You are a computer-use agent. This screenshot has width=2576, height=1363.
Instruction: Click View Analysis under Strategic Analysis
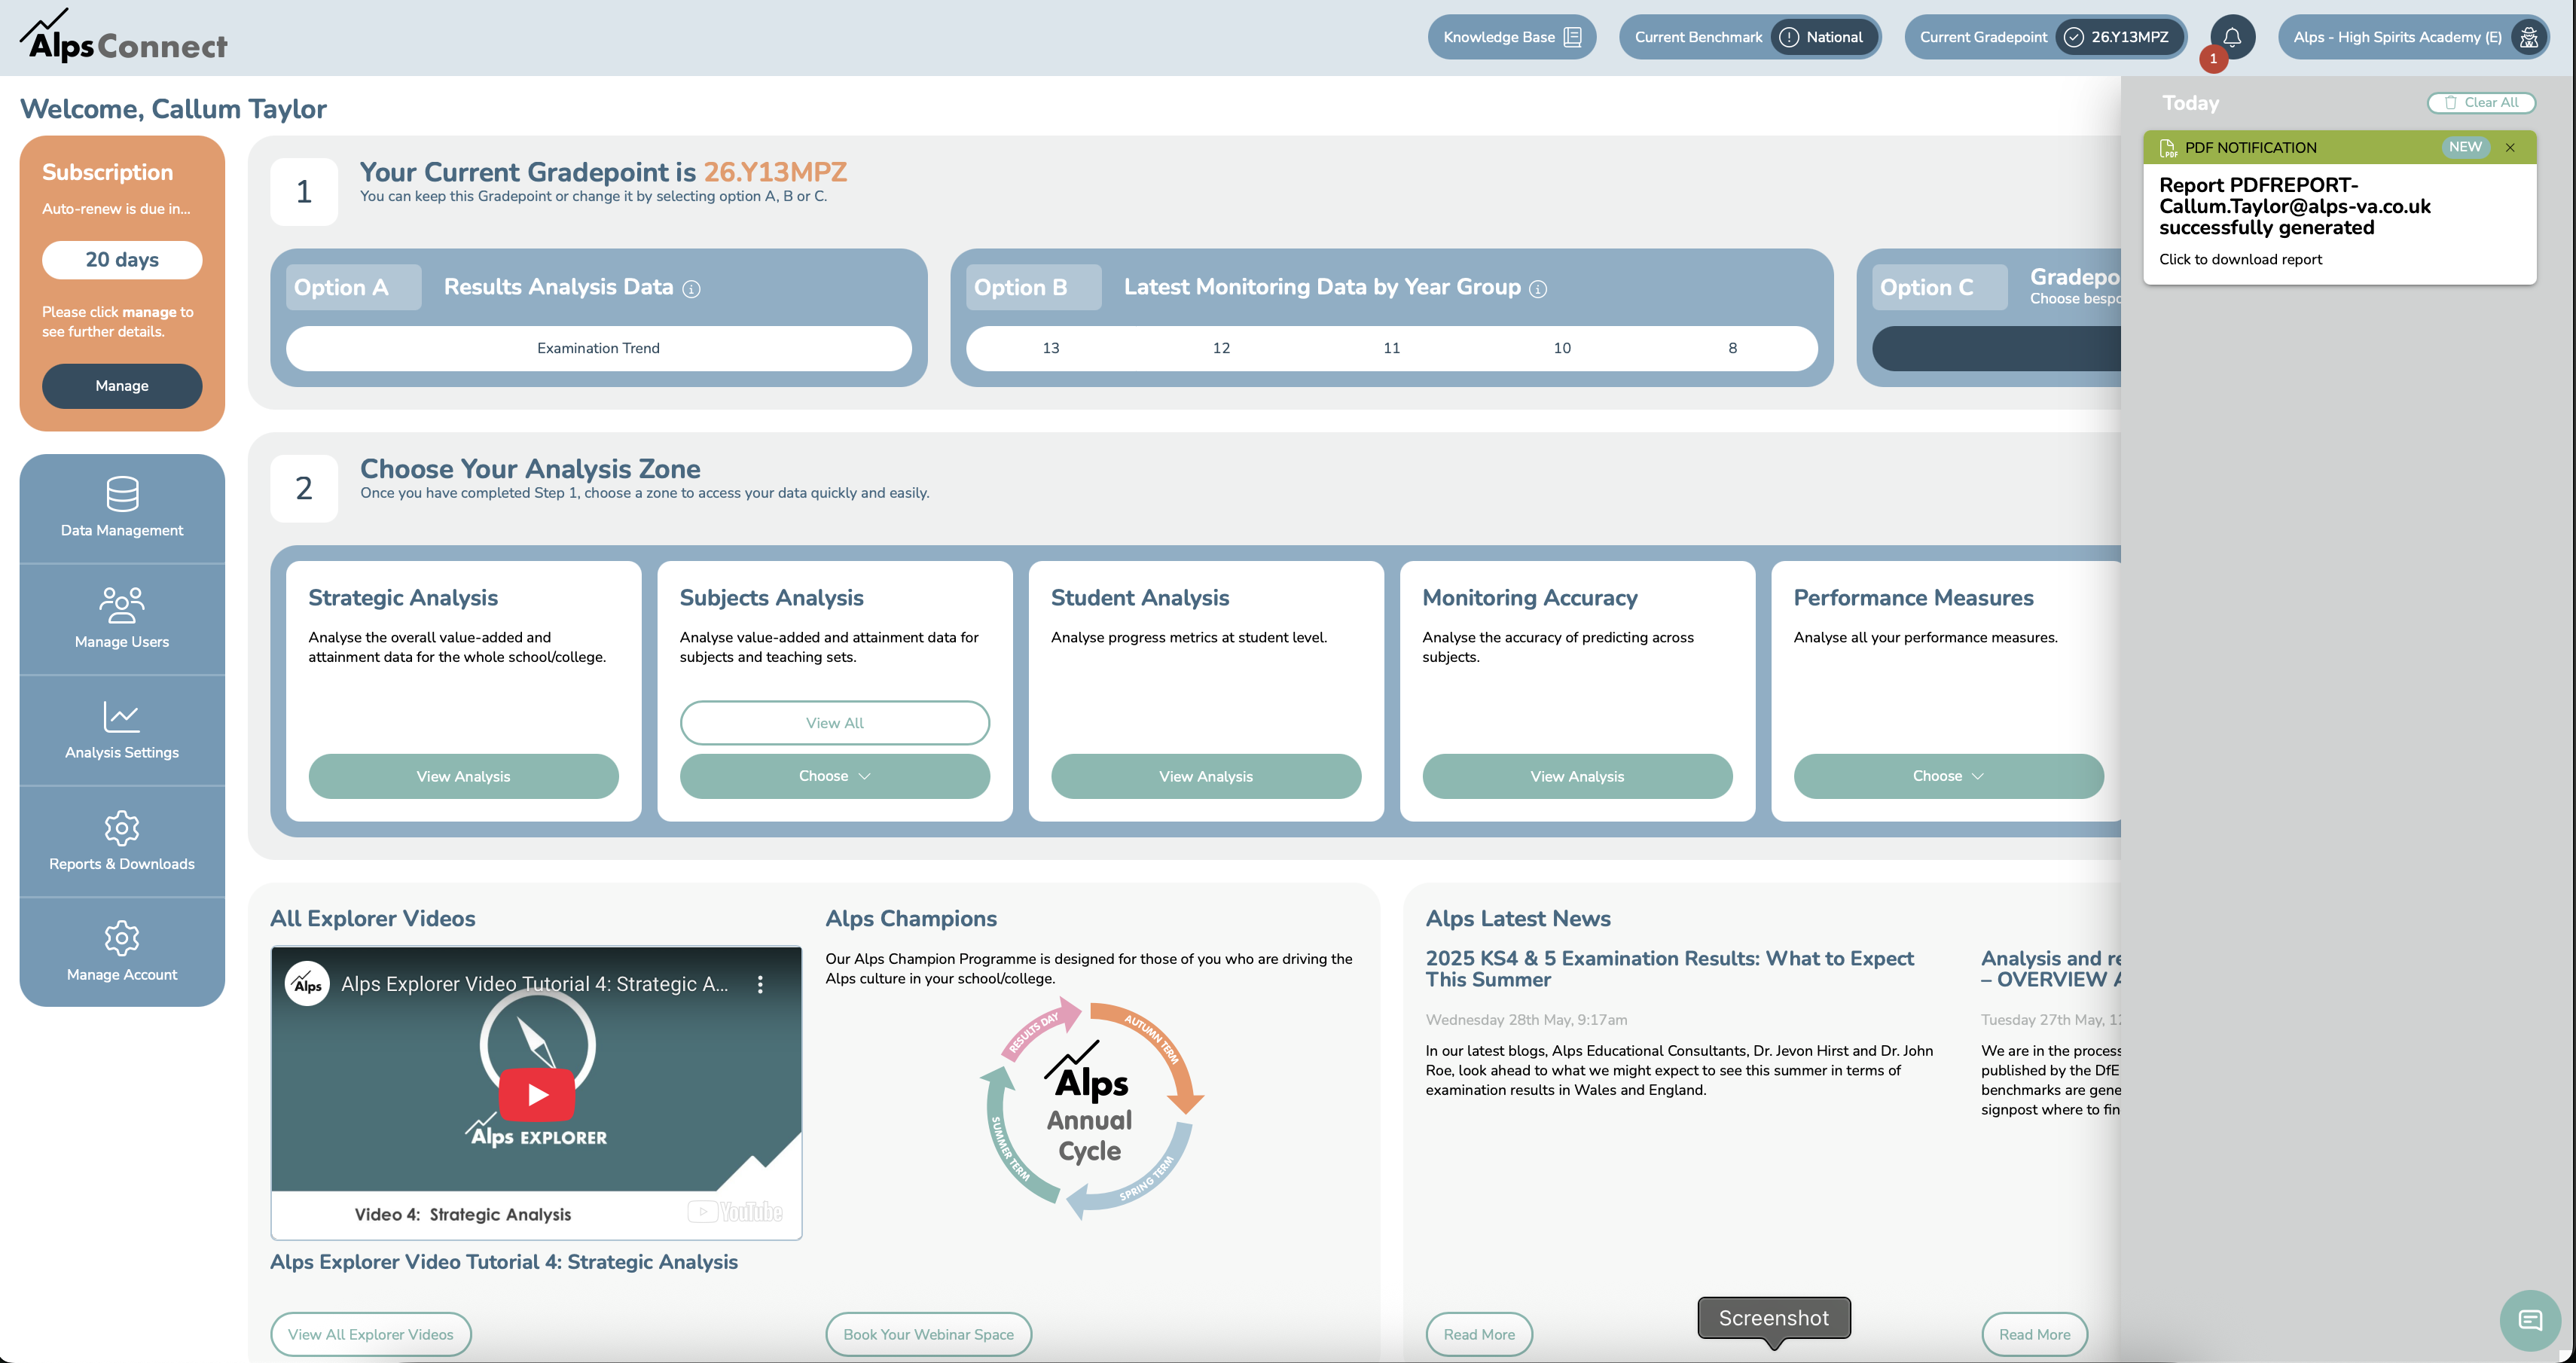point(463,776)
